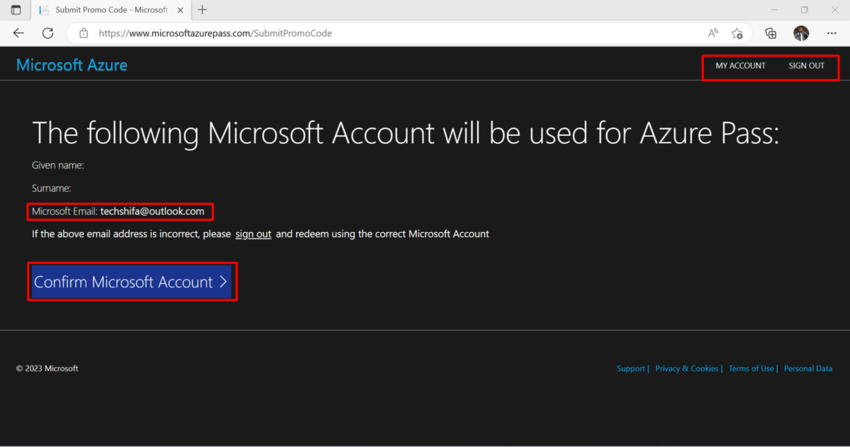Close the browser window

coord(835,10)
